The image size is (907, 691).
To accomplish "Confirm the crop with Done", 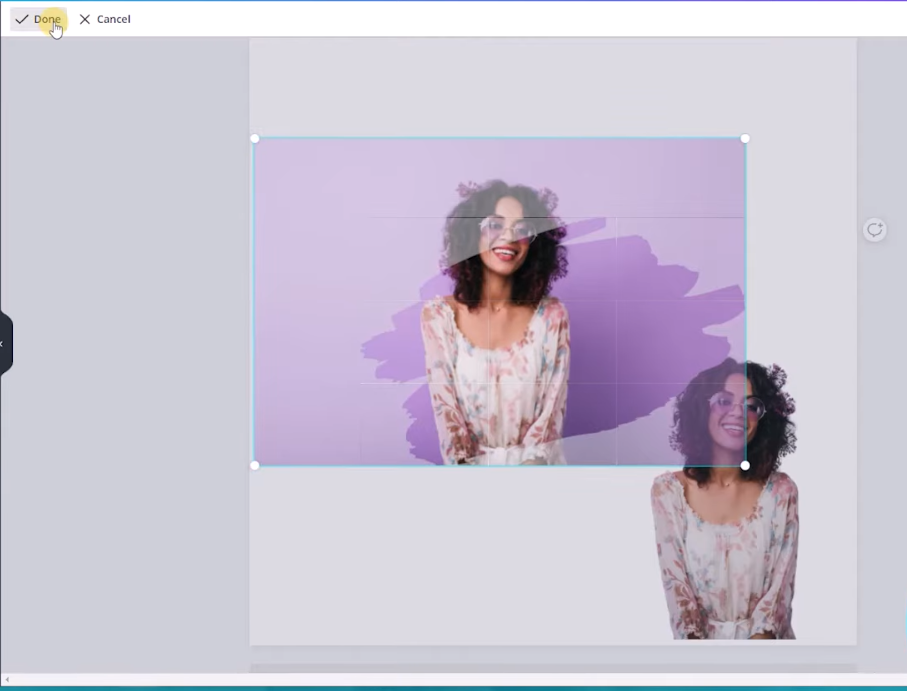I will [38, 19].
